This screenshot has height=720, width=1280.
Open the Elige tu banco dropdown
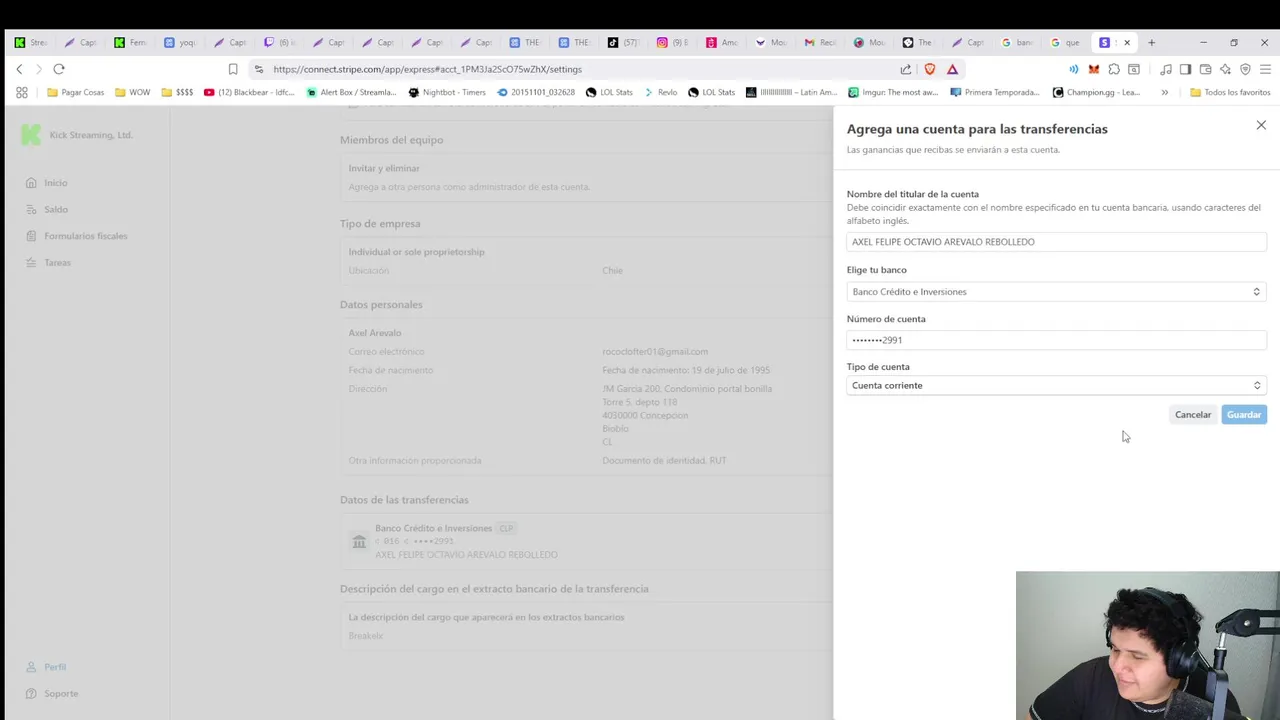point(1056,292)
